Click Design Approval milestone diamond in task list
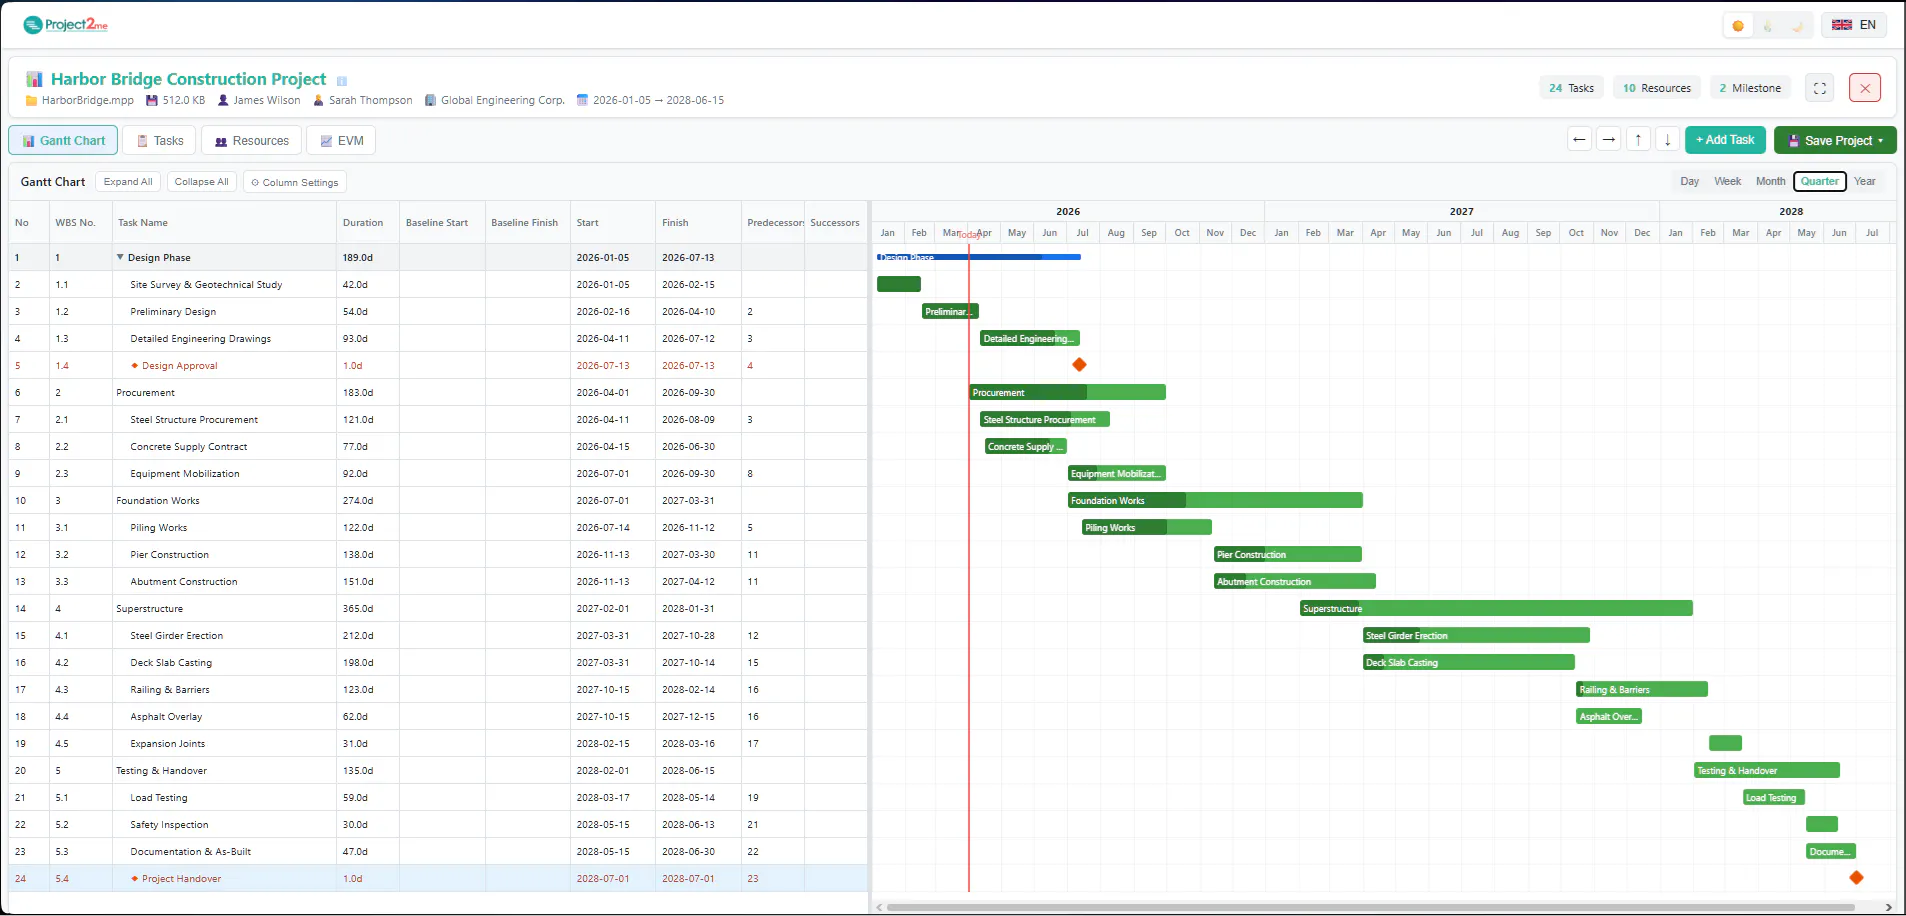Image resolution: width=1906 pixels, height=916 pixels. [135, 366]
